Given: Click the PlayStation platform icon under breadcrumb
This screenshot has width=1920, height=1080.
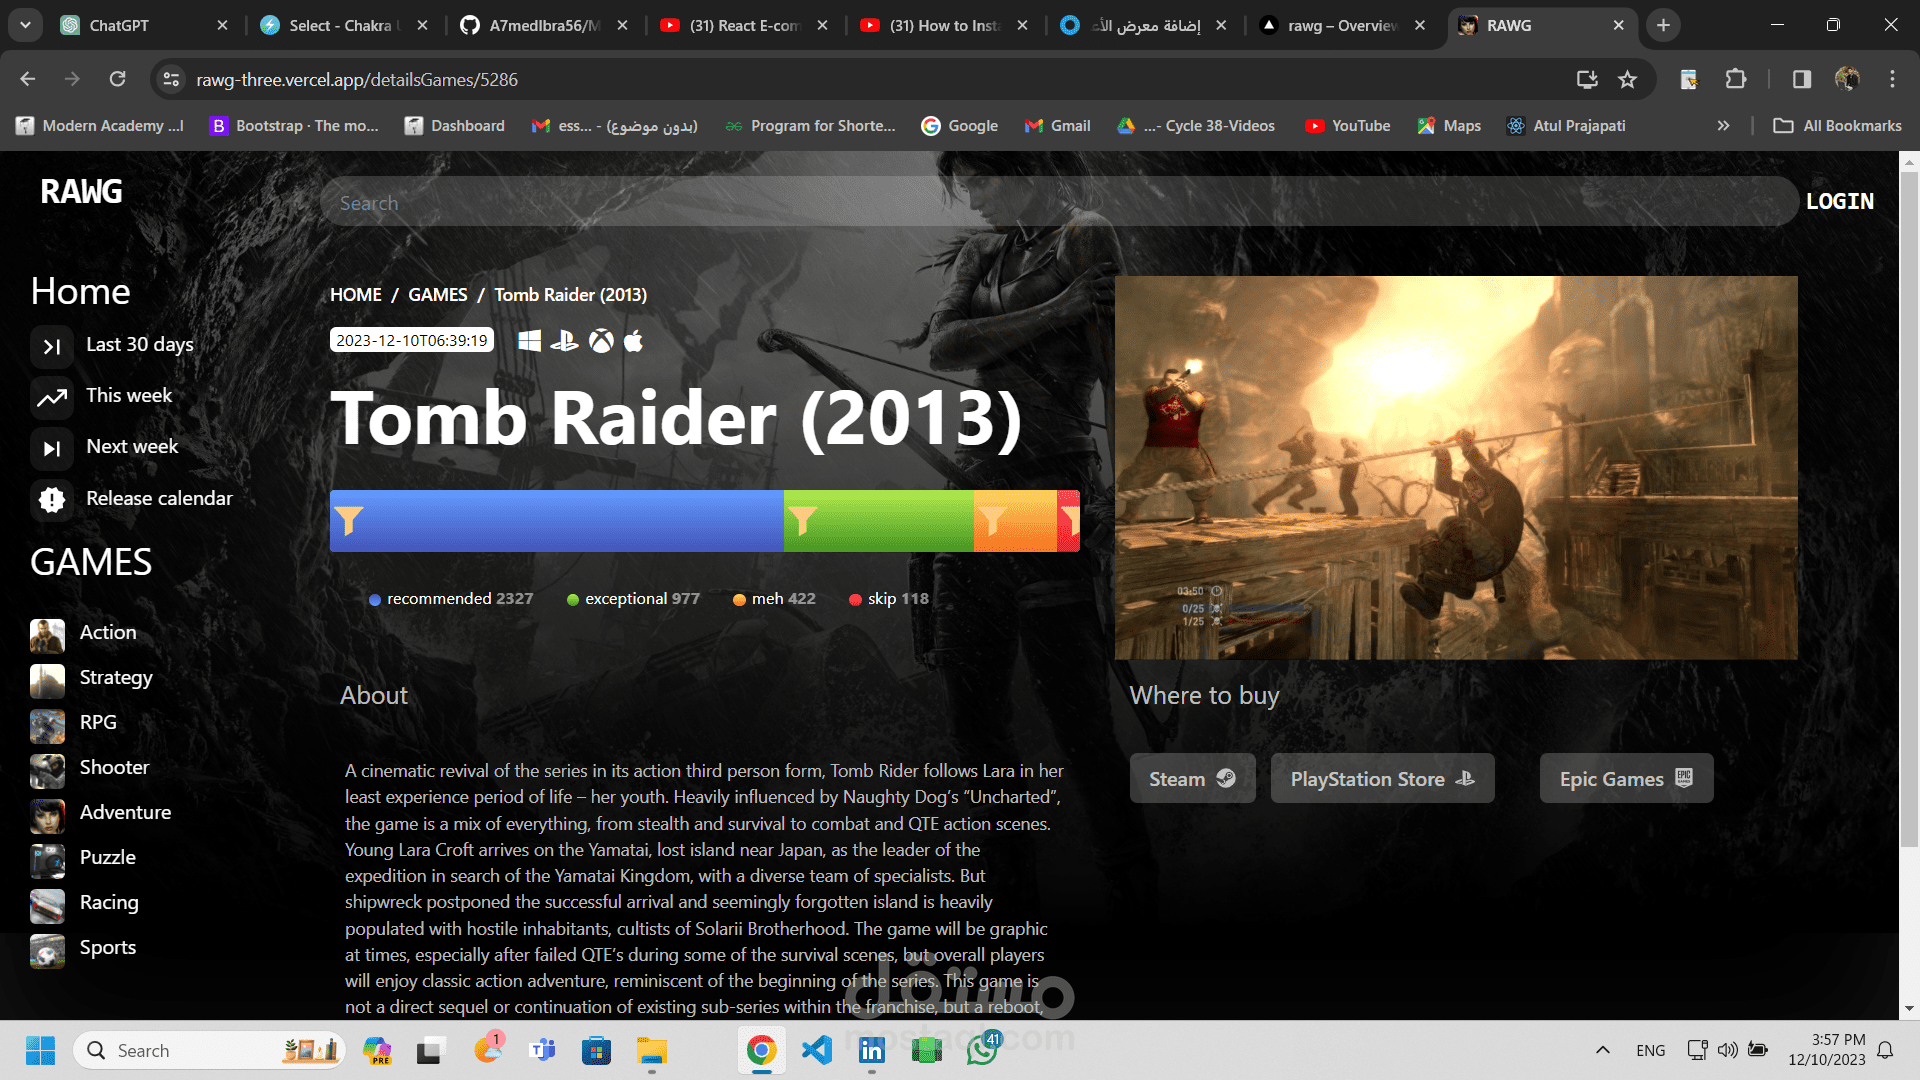Looking at the screenshot, I should [x=564, y=341].
